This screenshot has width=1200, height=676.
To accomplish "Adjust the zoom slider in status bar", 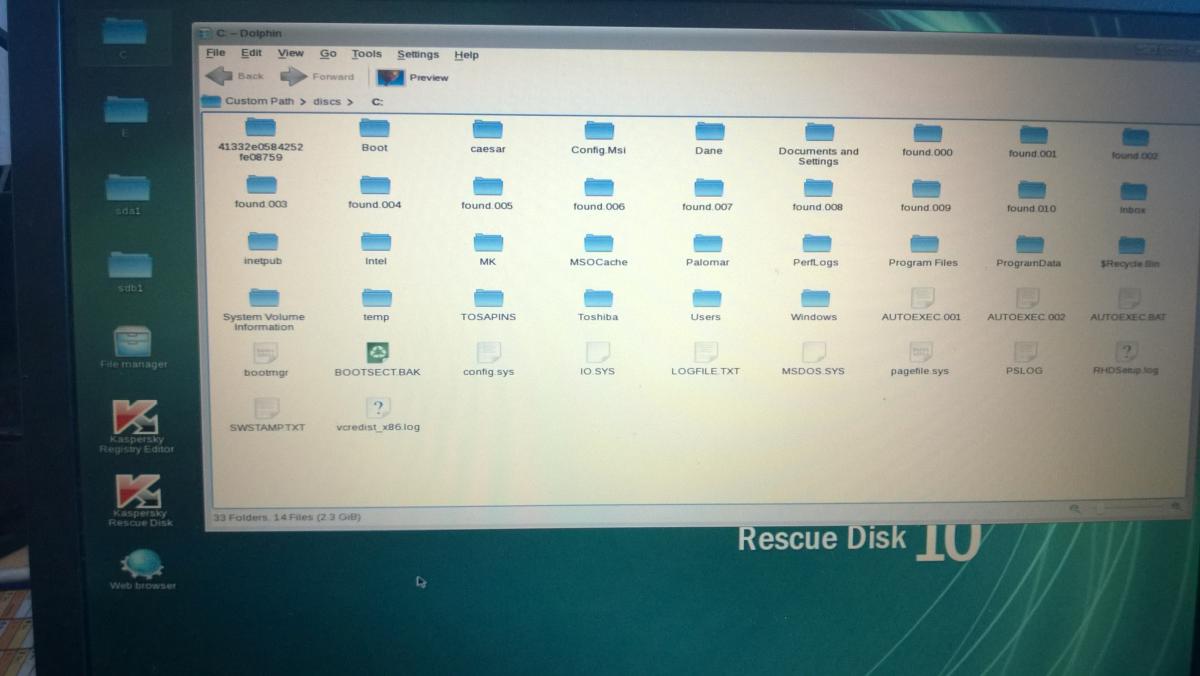I will point(1130,509).
